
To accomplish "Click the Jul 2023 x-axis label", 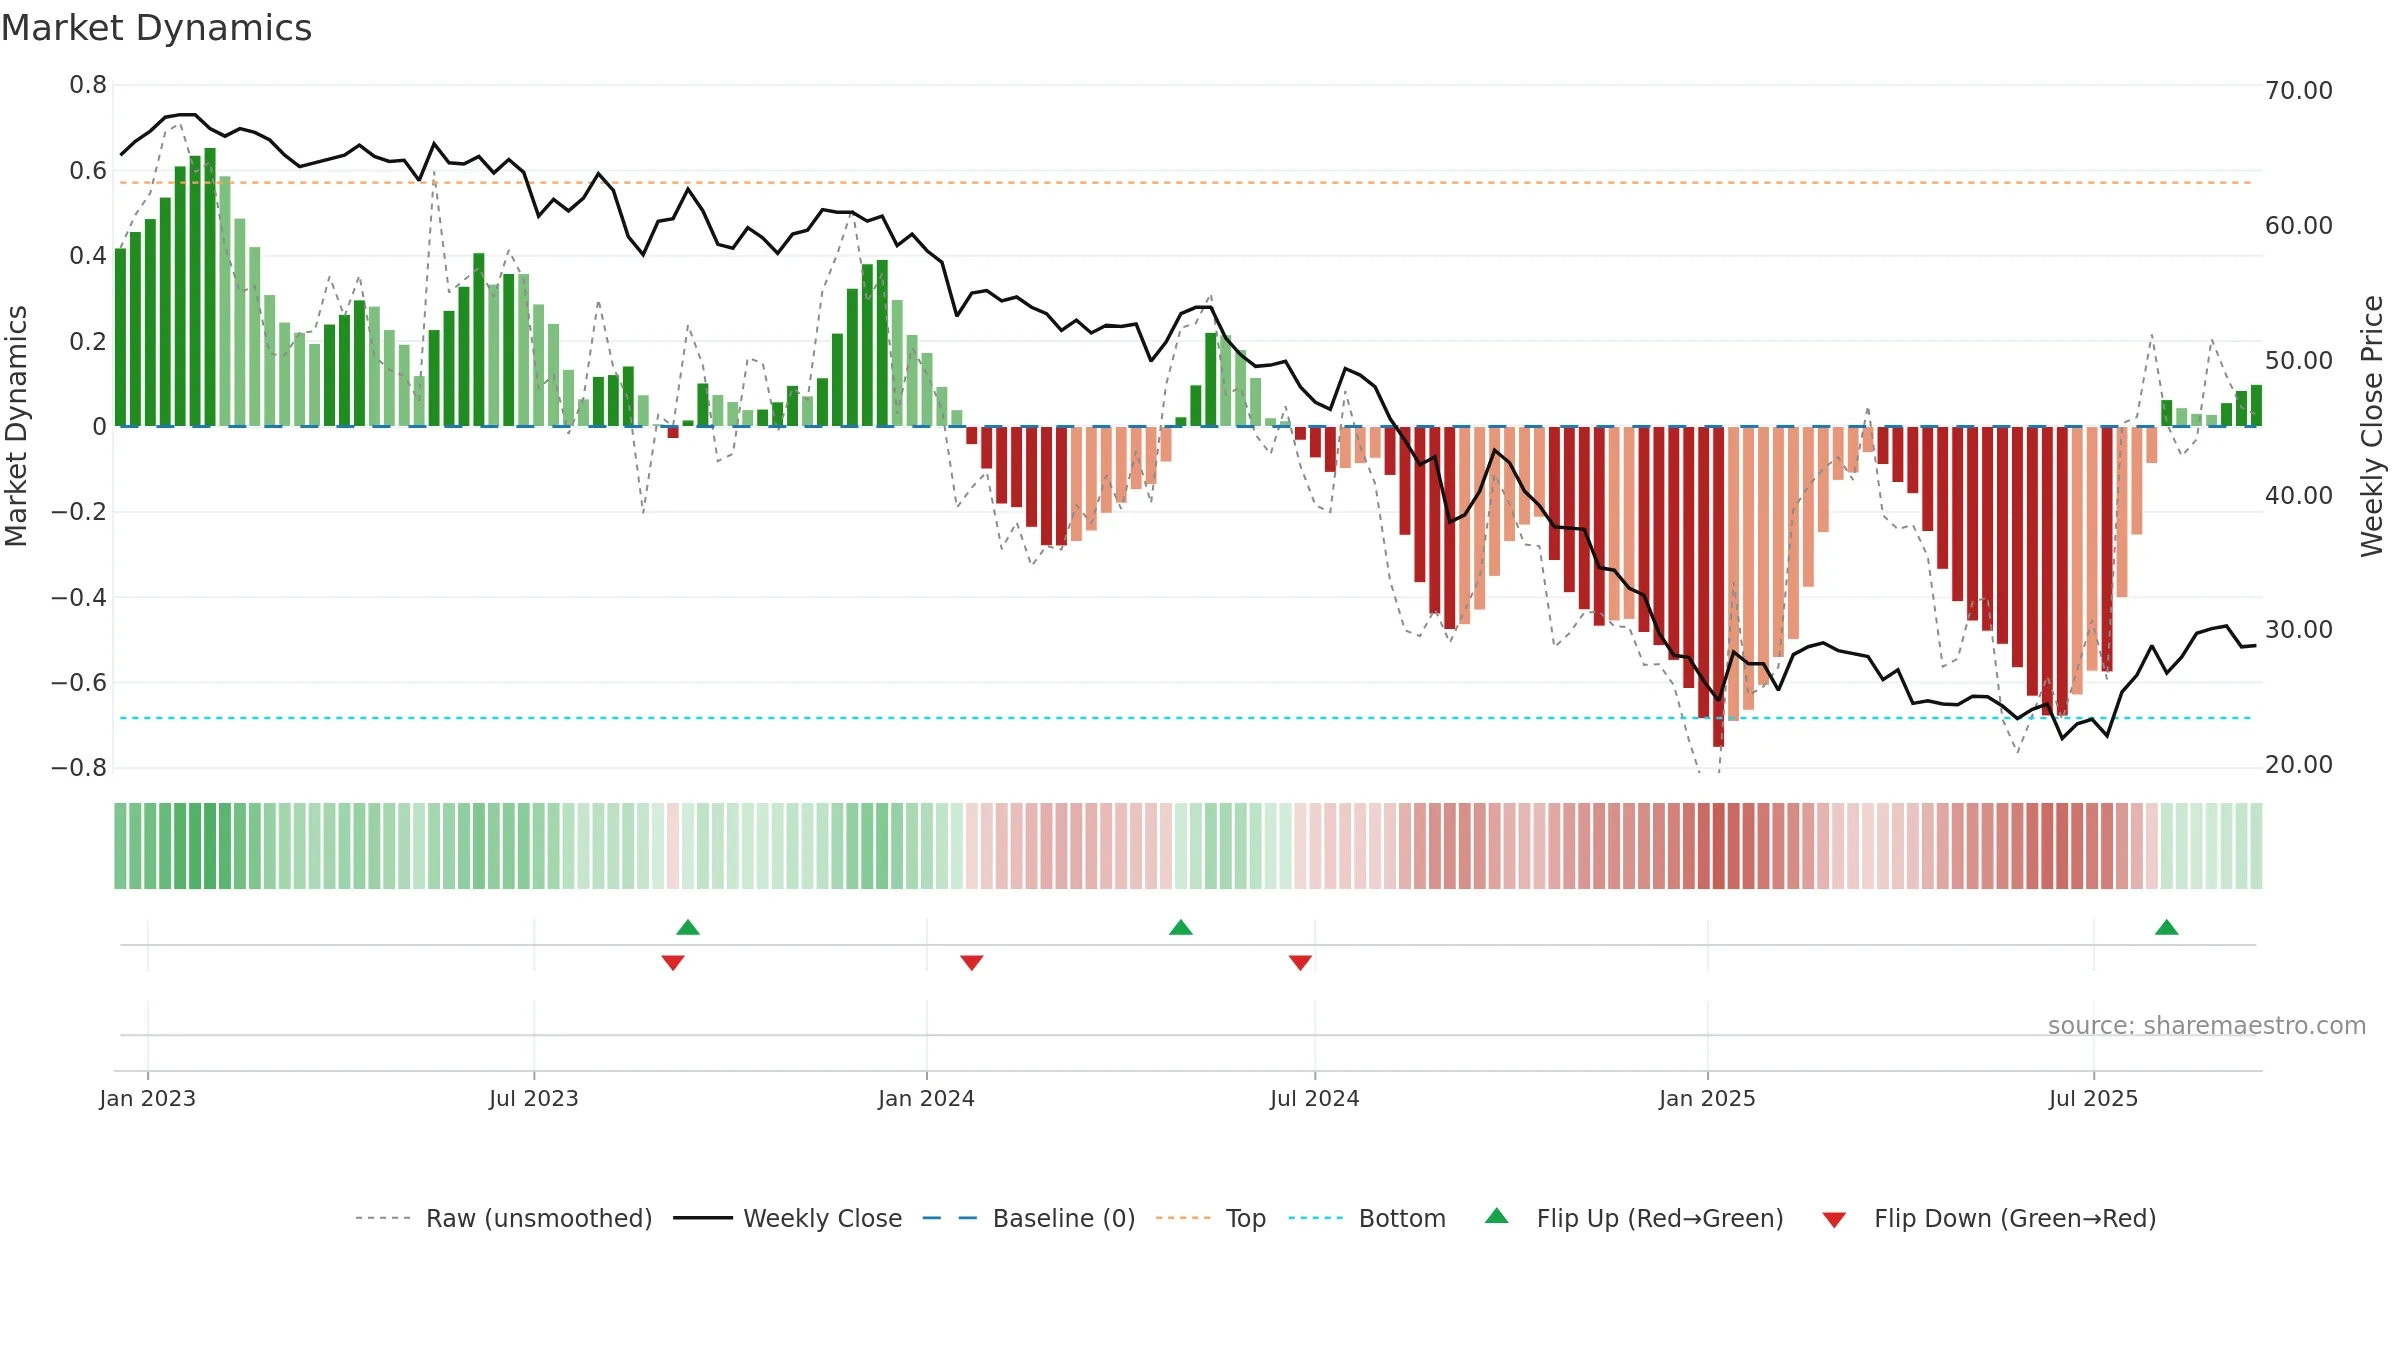I will point(534,1098).
